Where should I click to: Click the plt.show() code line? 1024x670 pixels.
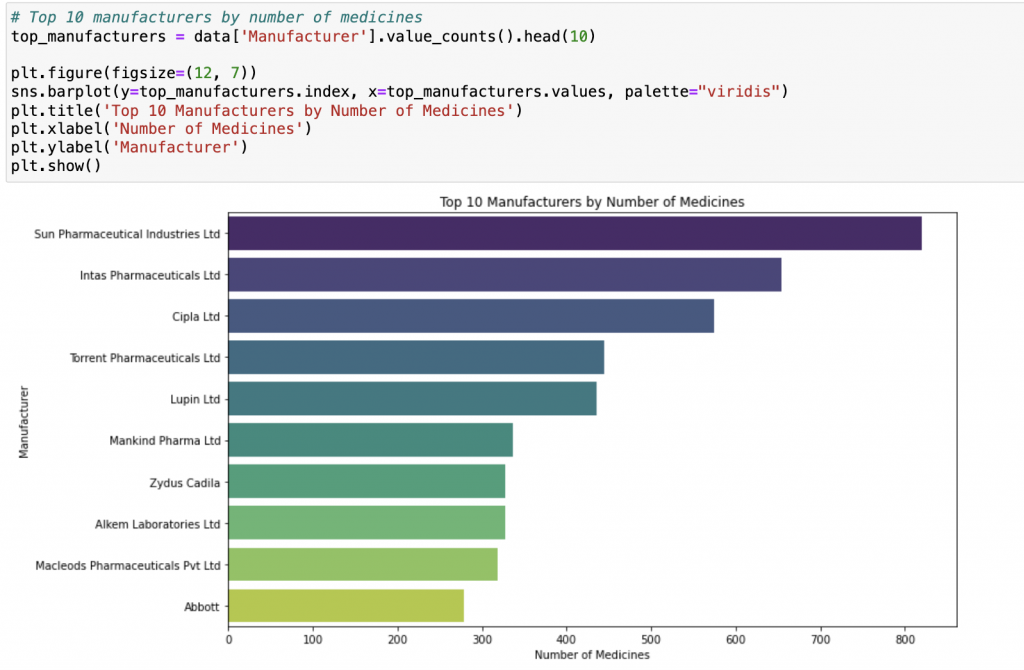56,166
